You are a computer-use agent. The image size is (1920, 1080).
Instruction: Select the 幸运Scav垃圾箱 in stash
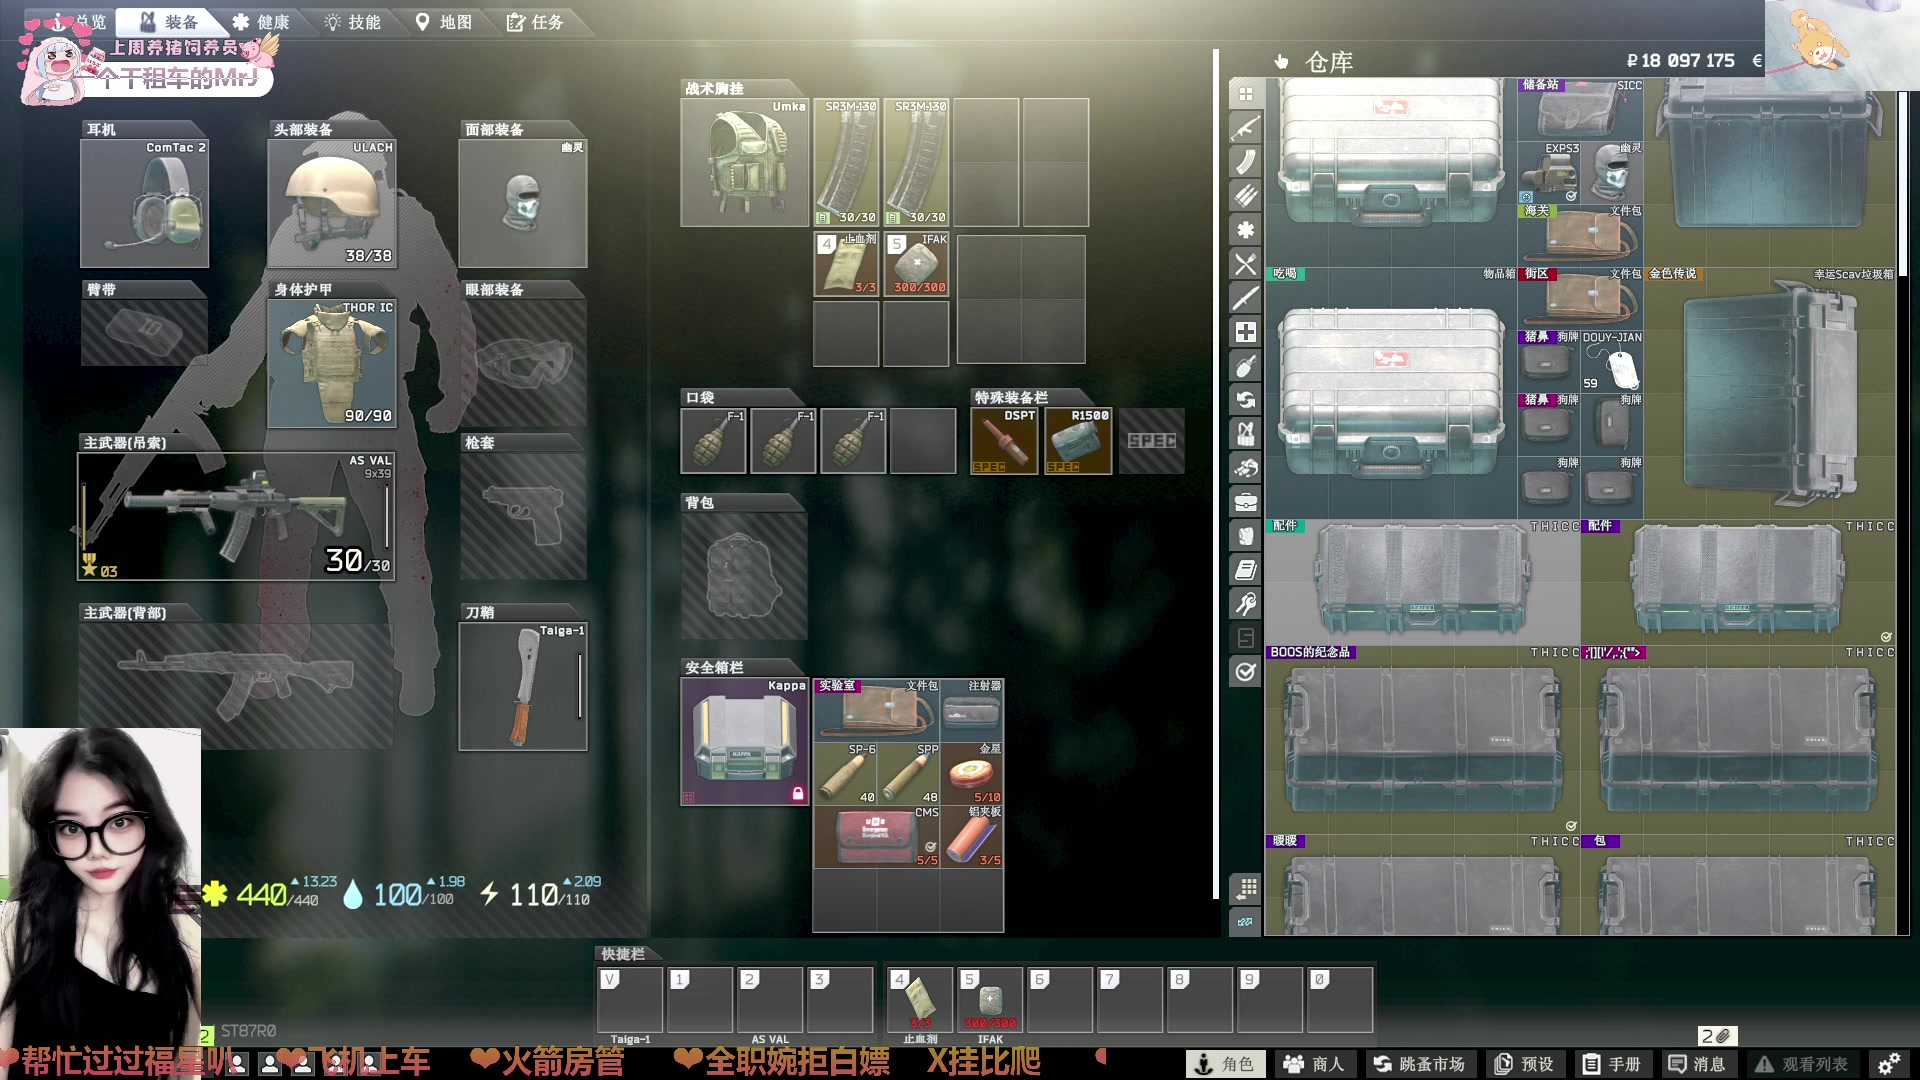pos(1769,392)
